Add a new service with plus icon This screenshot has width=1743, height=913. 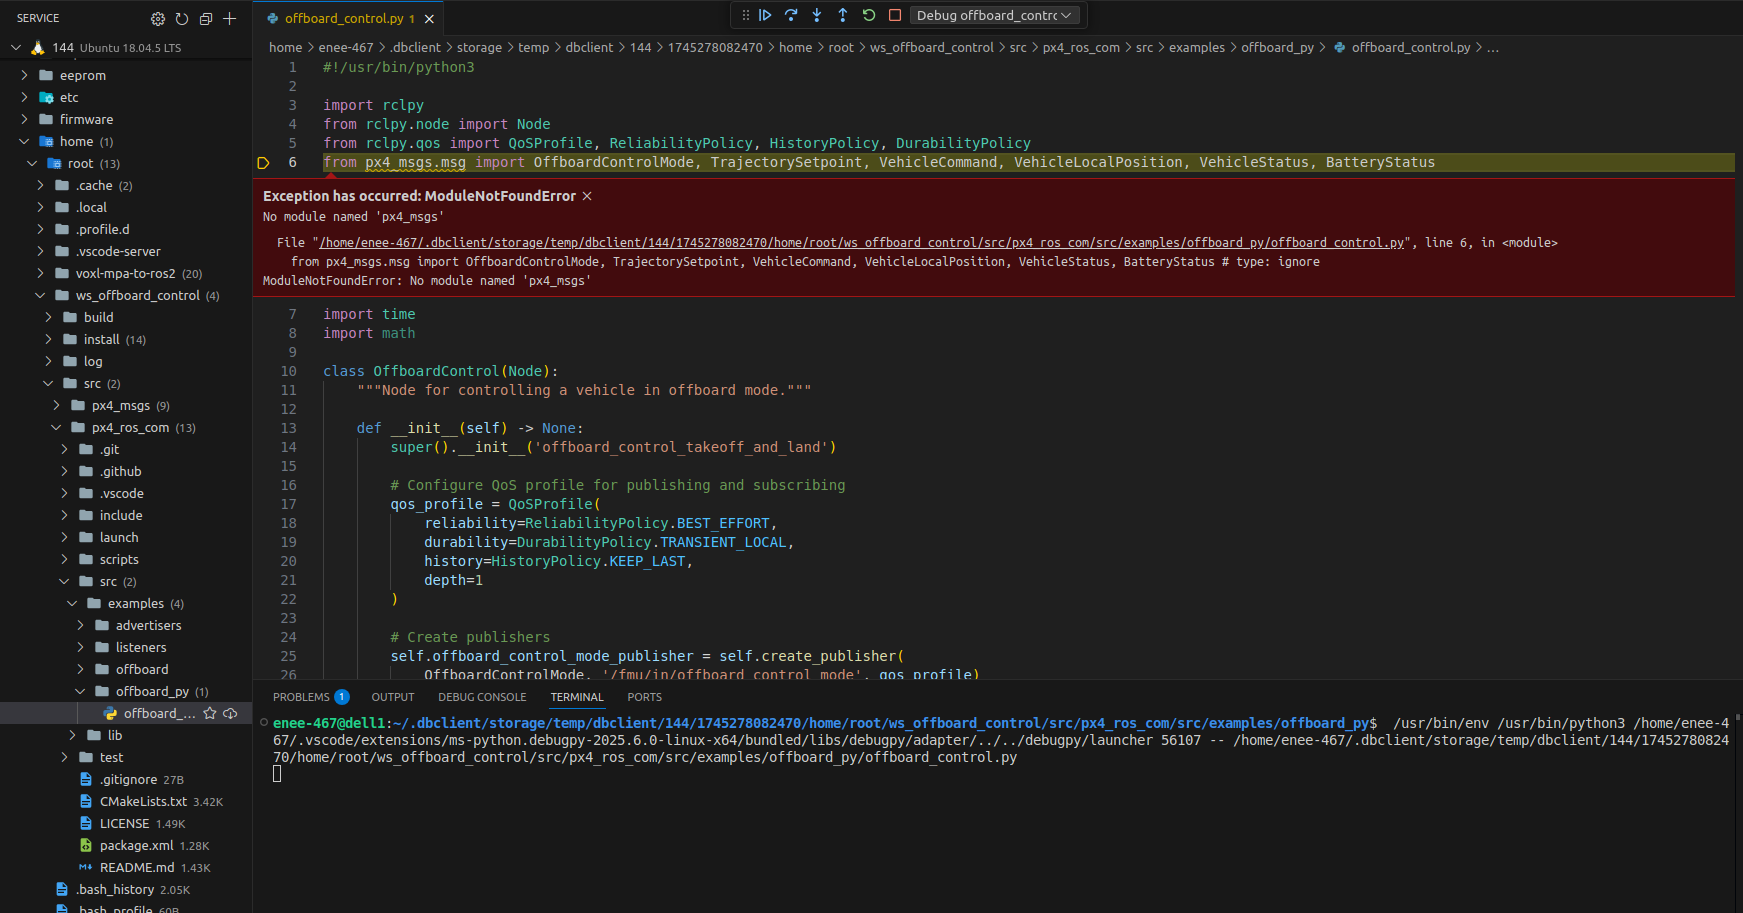click(230, 19)
